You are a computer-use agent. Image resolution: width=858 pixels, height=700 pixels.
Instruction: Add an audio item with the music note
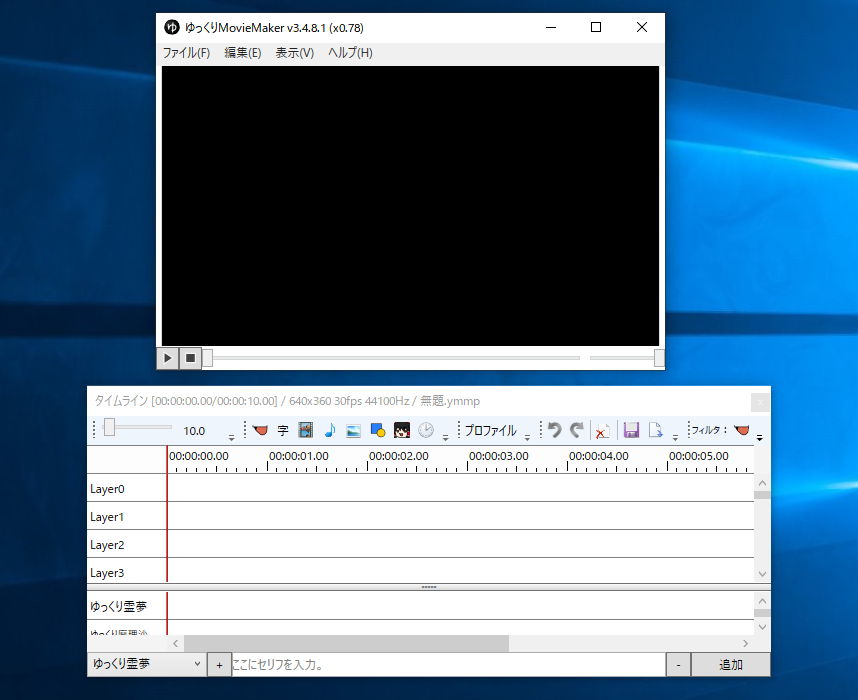[x=329, y=430]
